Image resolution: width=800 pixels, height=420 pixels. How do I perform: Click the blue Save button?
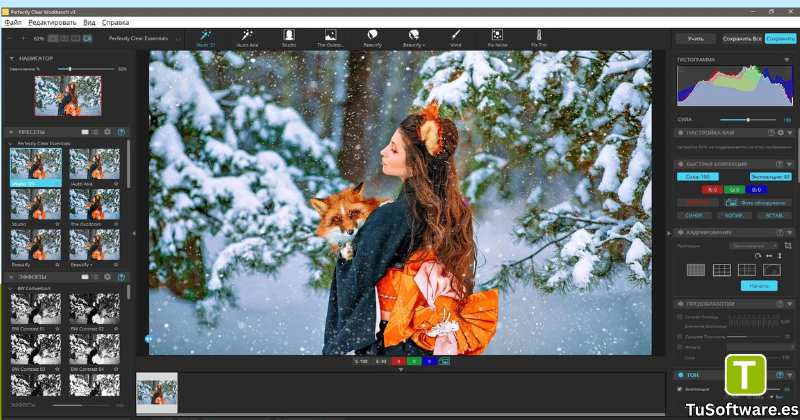pyautogui.click(x=780, y=39)
